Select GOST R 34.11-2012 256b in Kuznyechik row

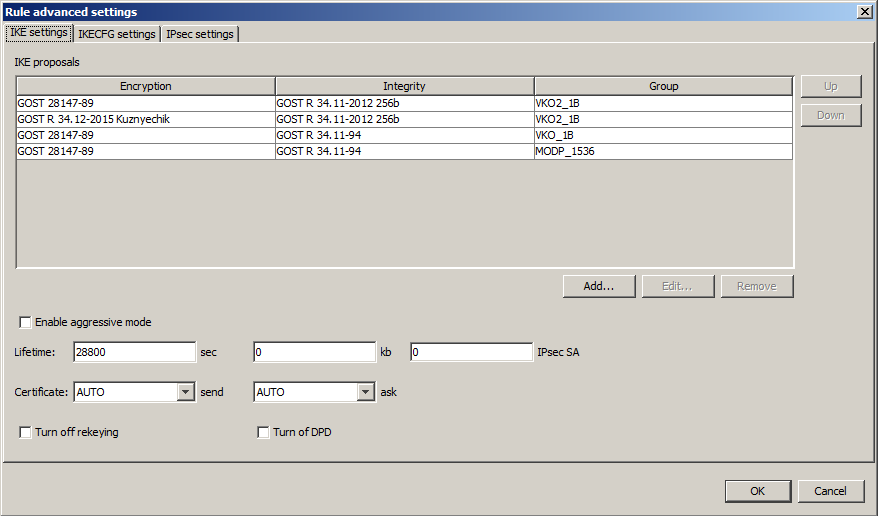pyautogui.click(x=404, y=119)
